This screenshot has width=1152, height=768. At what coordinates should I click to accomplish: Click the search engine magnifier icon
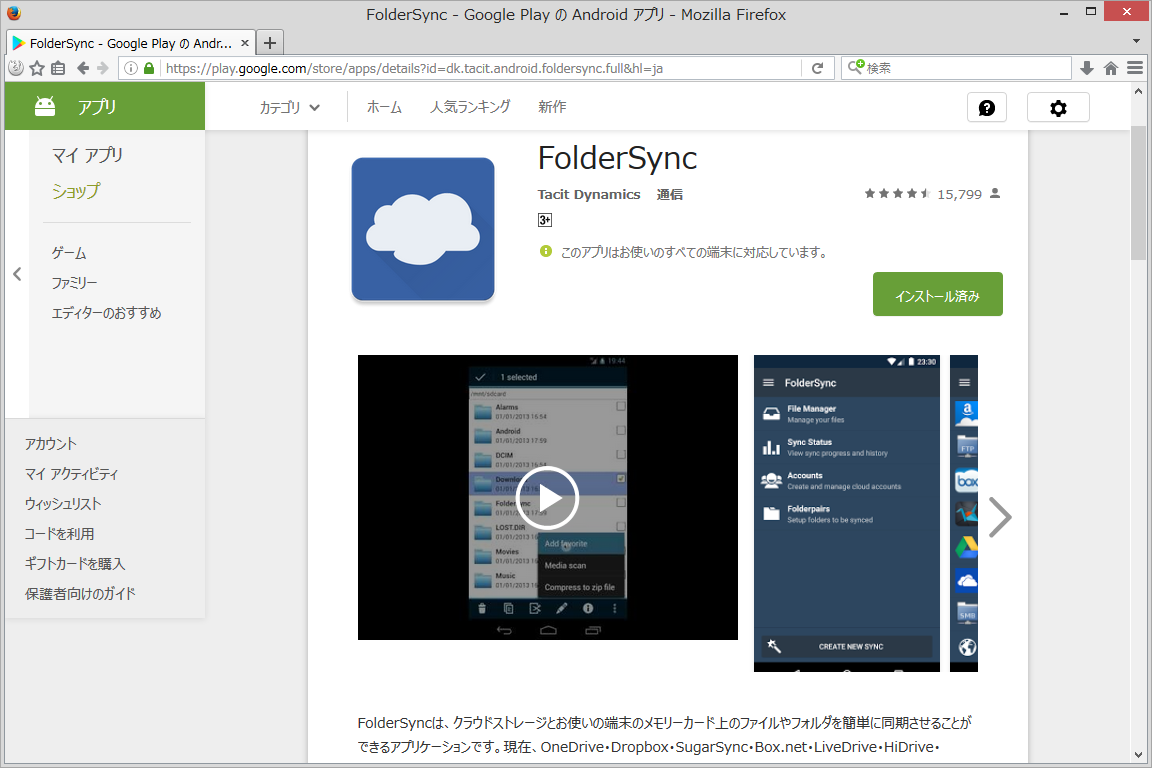(856, 68)
